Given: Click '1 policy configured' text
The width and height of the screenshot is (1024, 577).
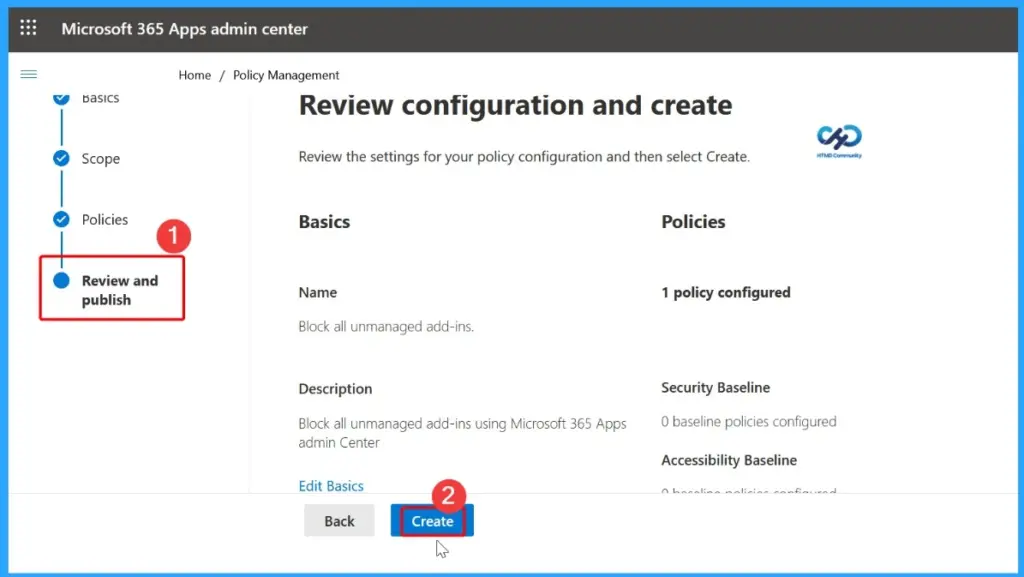Looking at the screenshot, I should tap(726, 292).
